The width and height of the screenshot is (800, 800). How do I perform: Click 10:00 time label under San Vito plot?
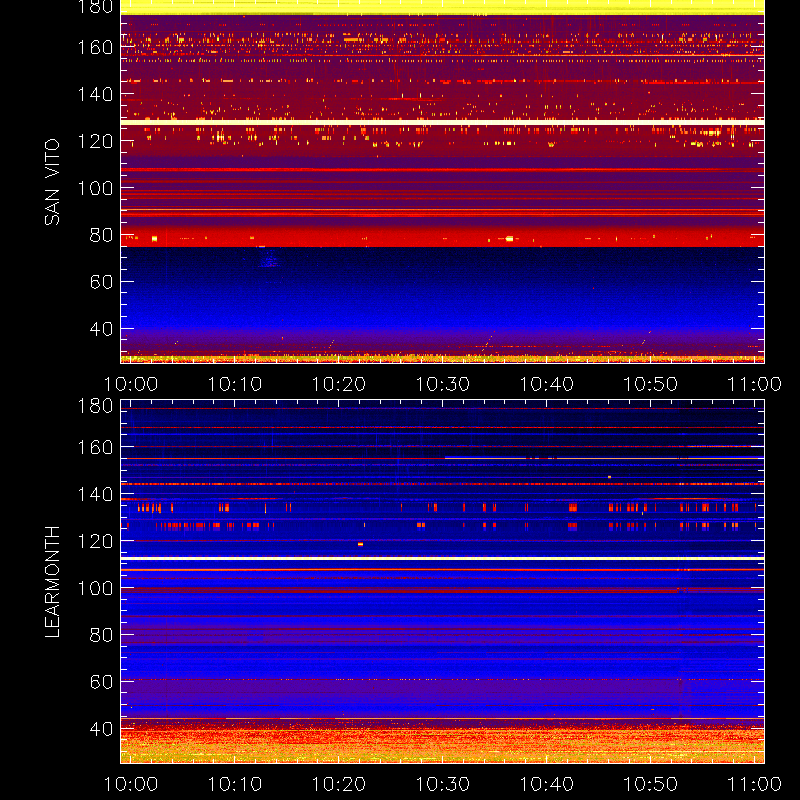pyautogui.click(x=131, y=384)
